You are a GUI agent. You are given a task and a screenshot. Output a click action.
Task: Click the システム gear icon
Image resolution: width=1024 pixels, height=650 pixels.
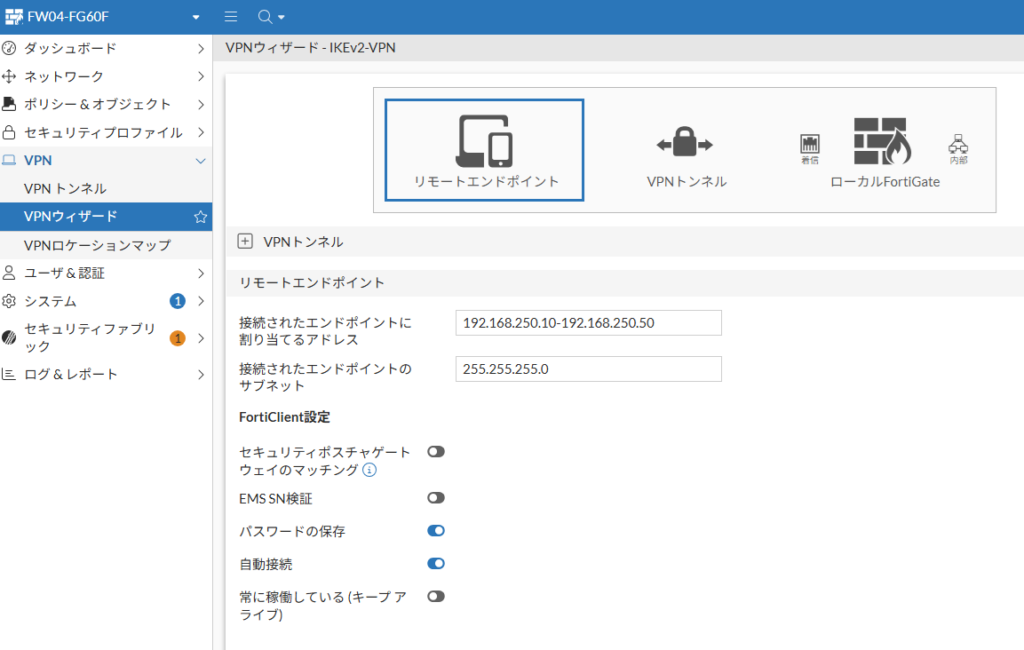[x=9, y=301]
